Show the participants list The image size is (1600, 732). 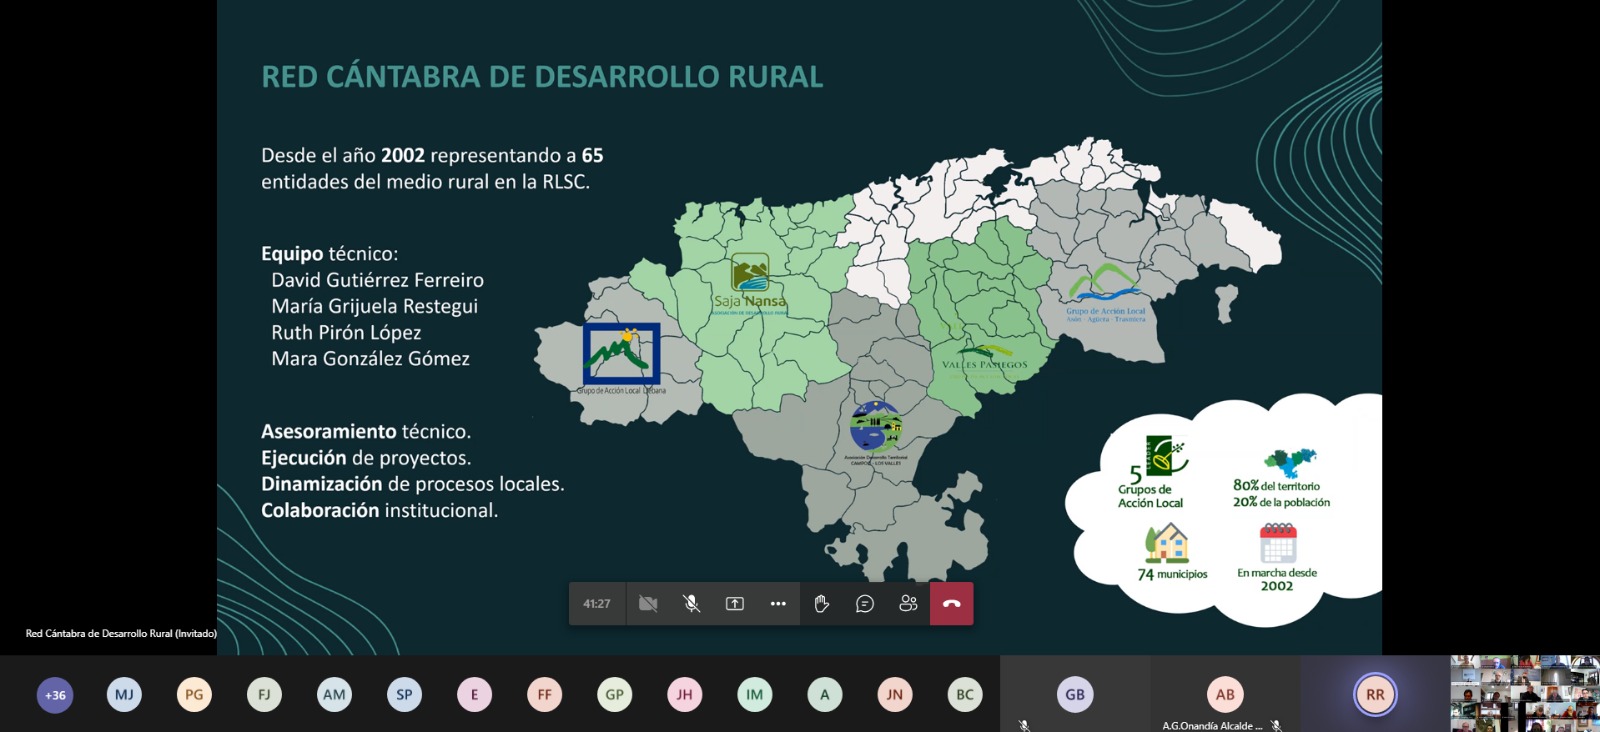(908, 604)
